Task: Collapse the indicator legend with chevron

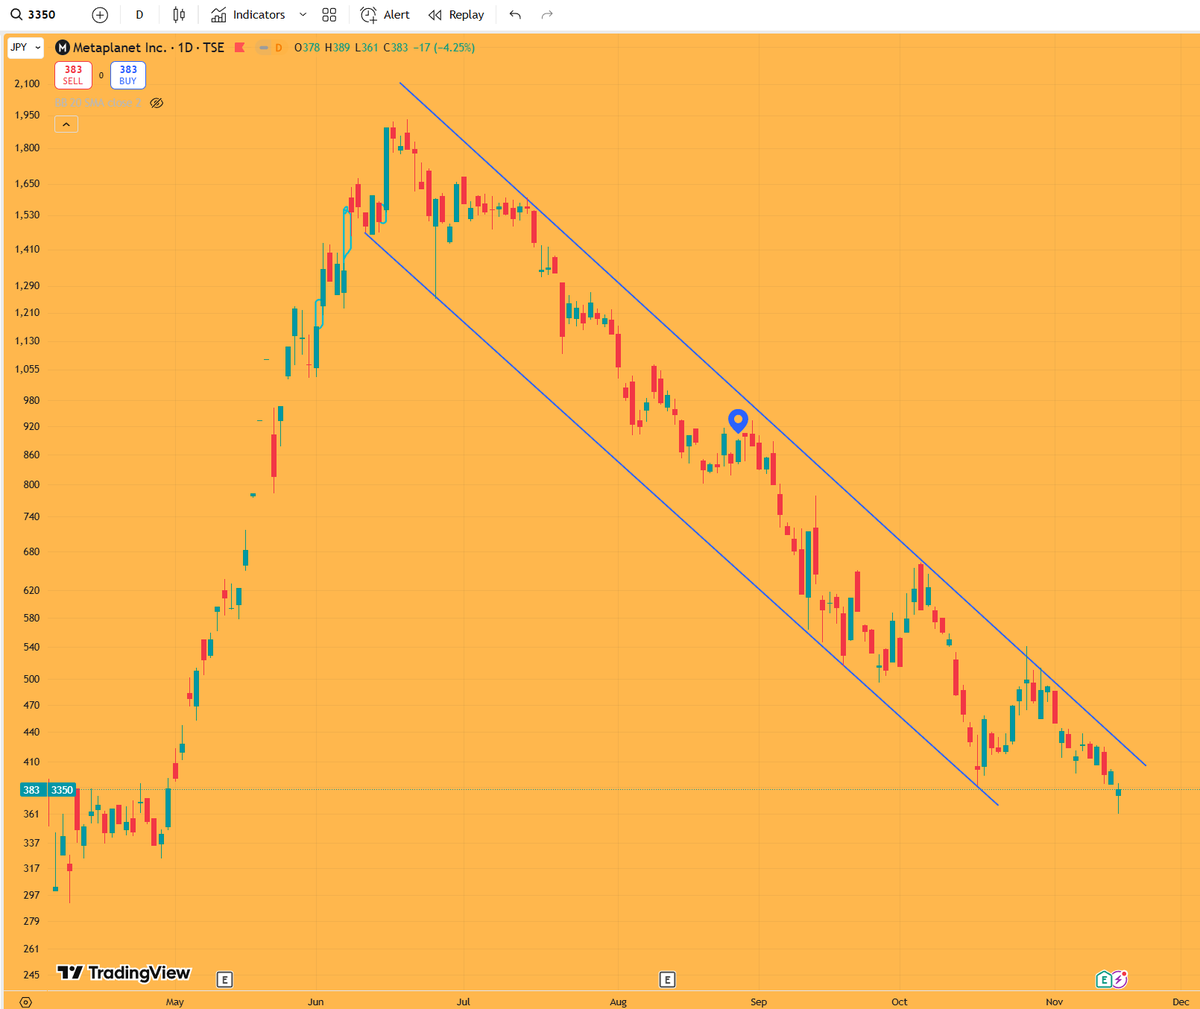Action: click(x=66, y=125)
